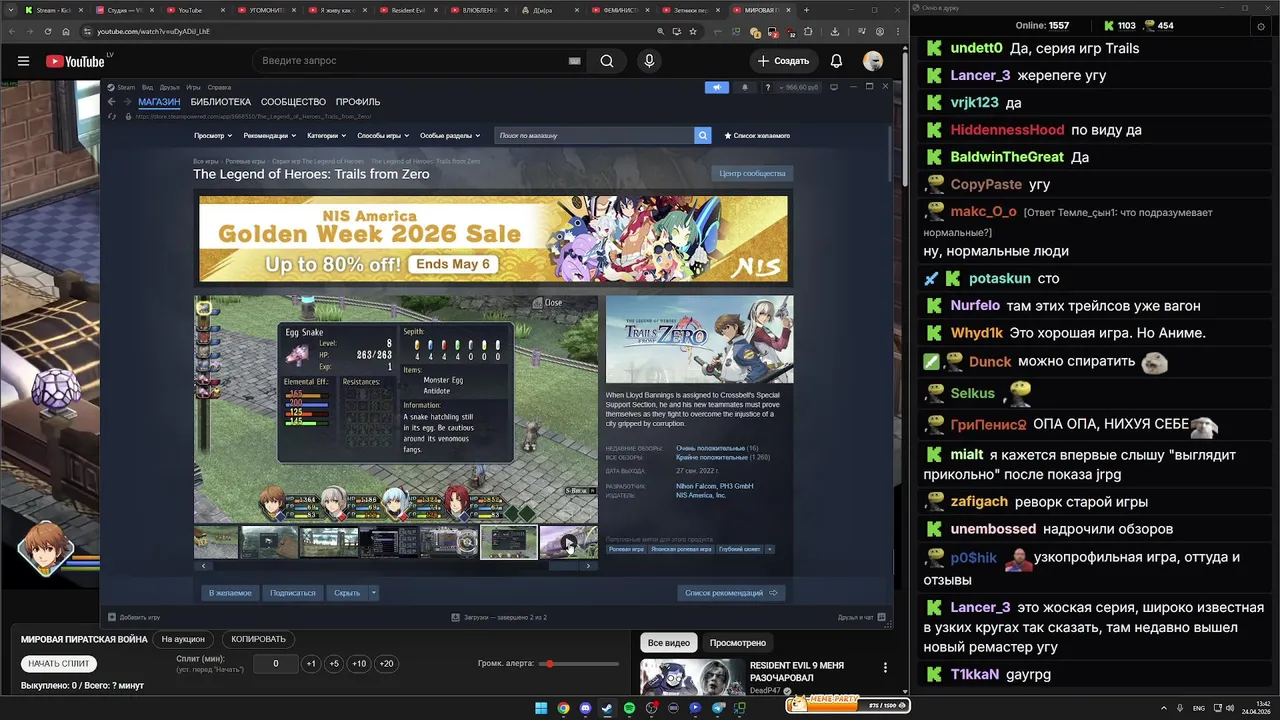Add twenty minutes with +20 button
This screenshot has width=1280, height=720.
(386, 663)
